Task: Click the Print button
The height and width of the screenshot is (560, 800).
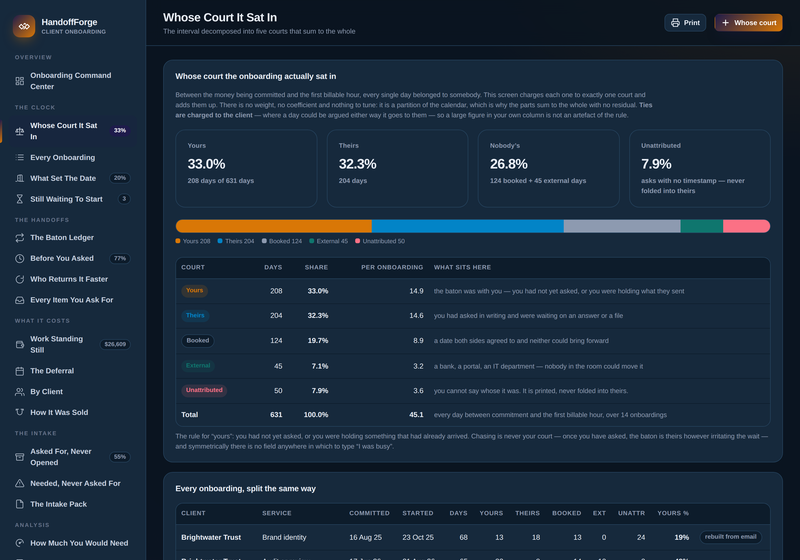Action: pos(685,23)
